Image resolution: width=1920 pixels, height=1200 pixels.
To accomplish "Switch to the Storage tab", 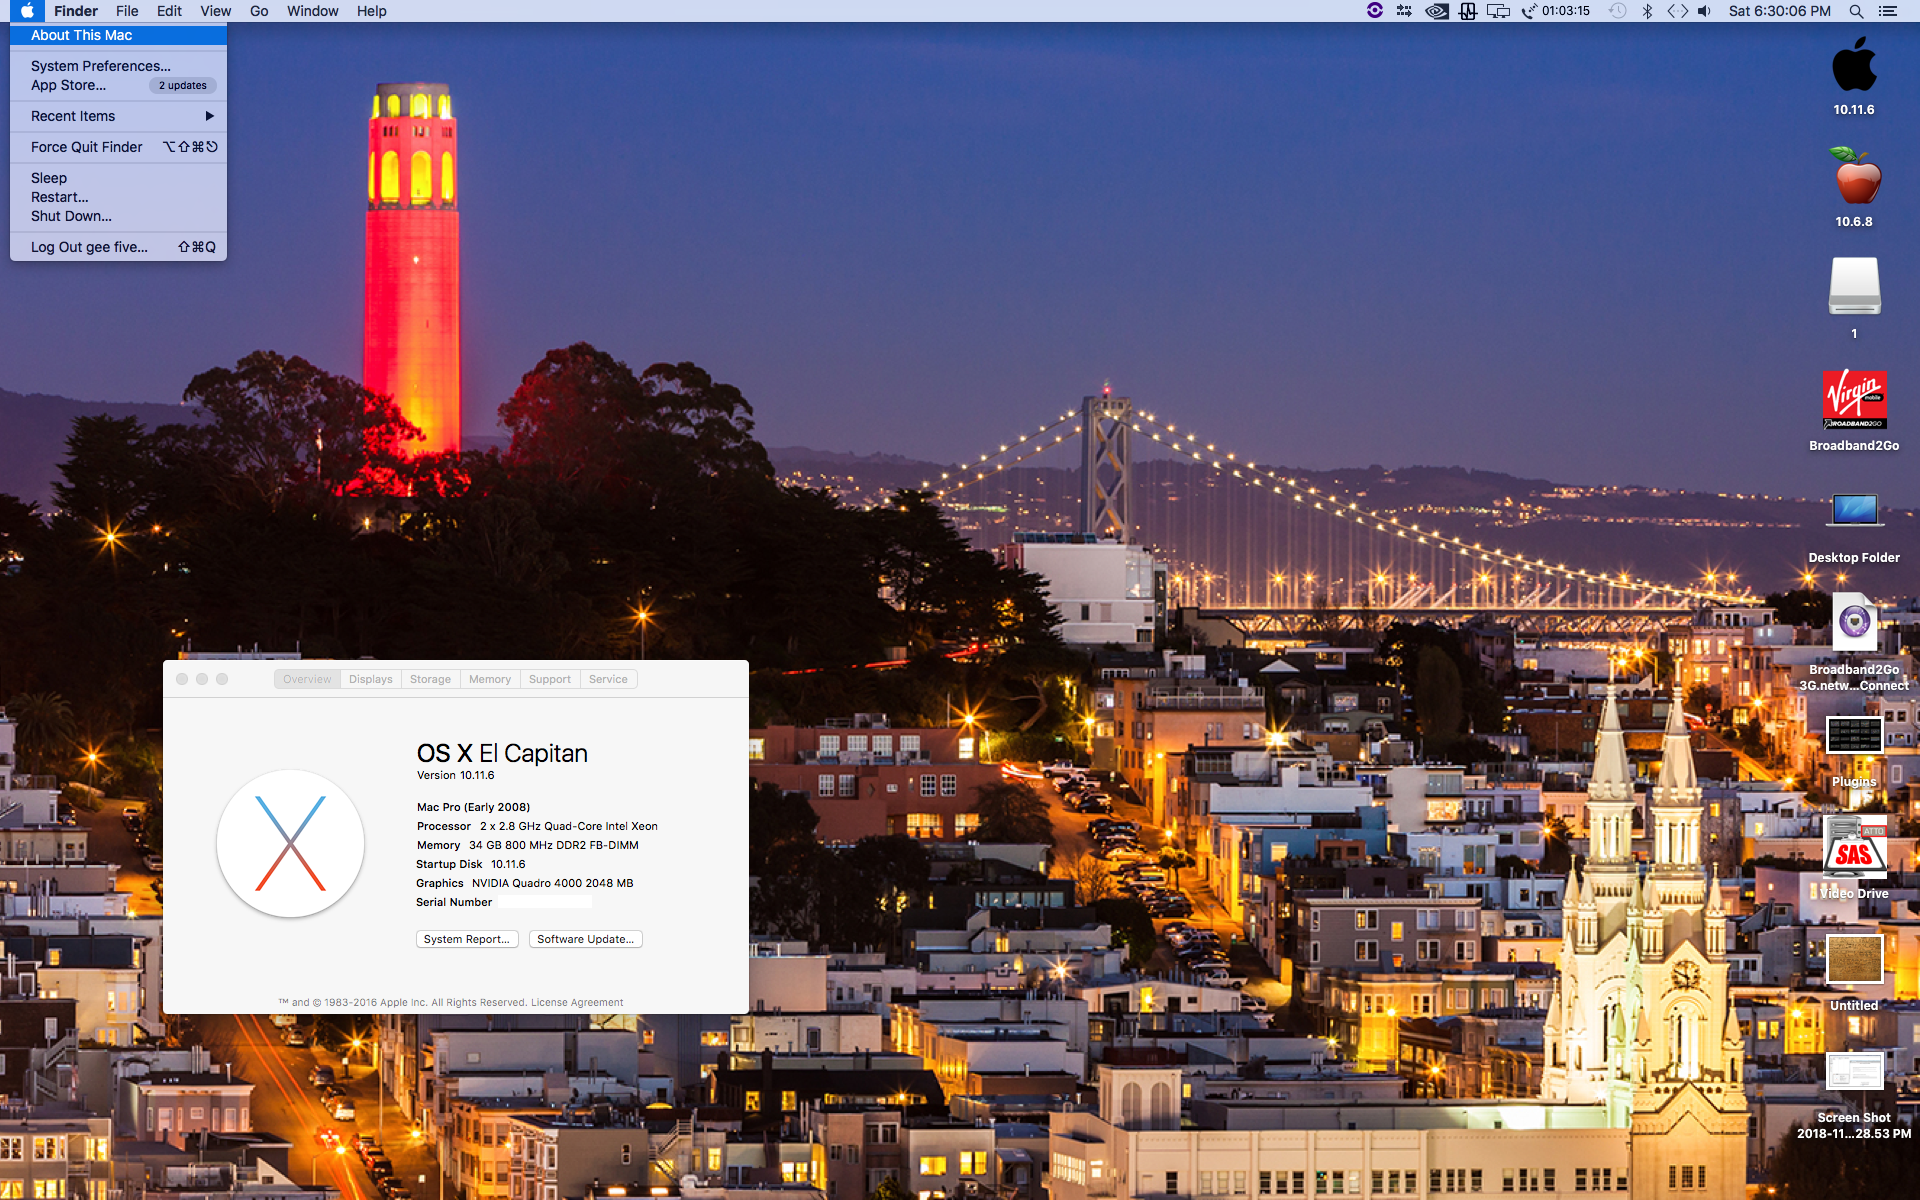I will (x=430, y=679).
